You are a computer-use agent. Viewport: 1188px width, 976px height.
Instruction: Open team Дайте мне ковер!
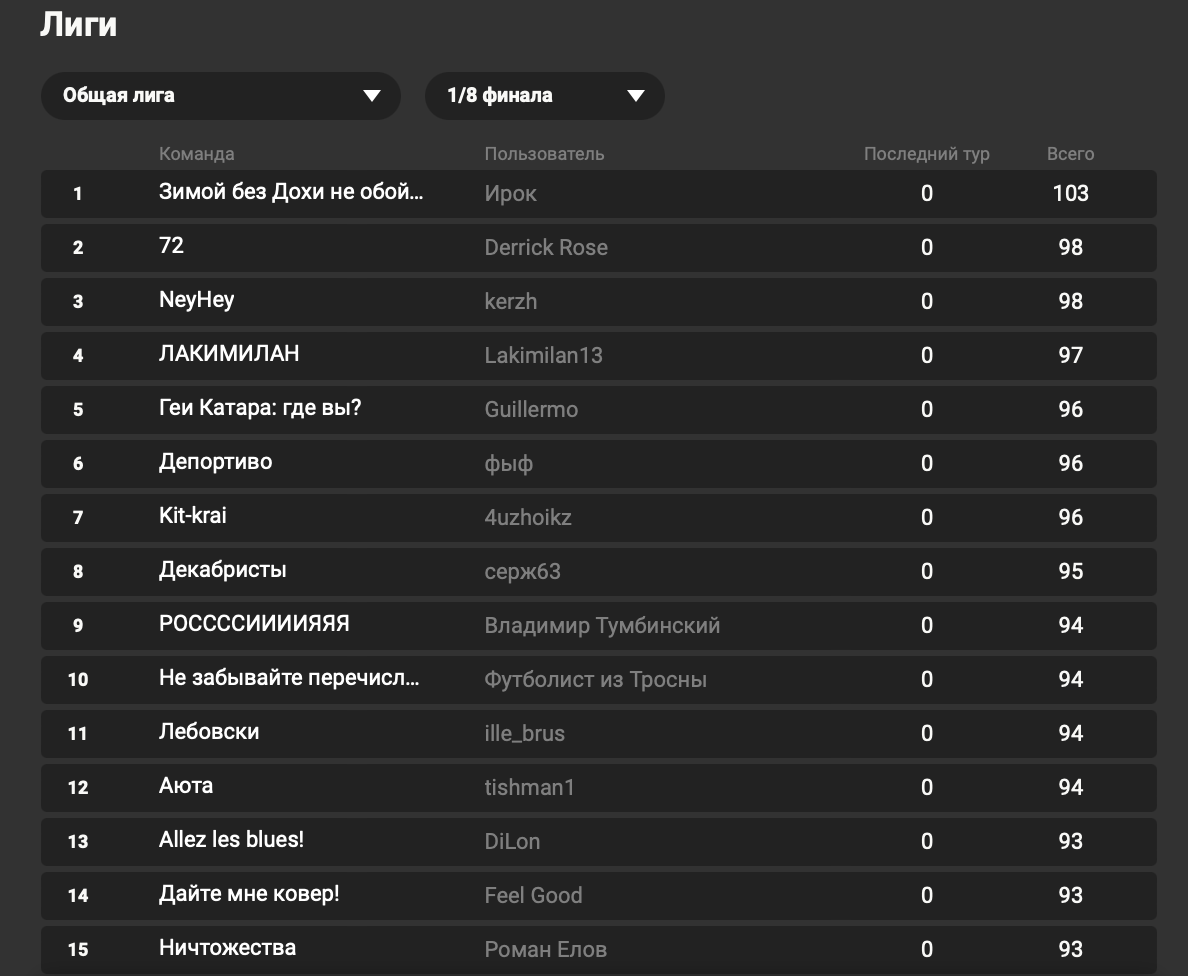click(249, 894)
